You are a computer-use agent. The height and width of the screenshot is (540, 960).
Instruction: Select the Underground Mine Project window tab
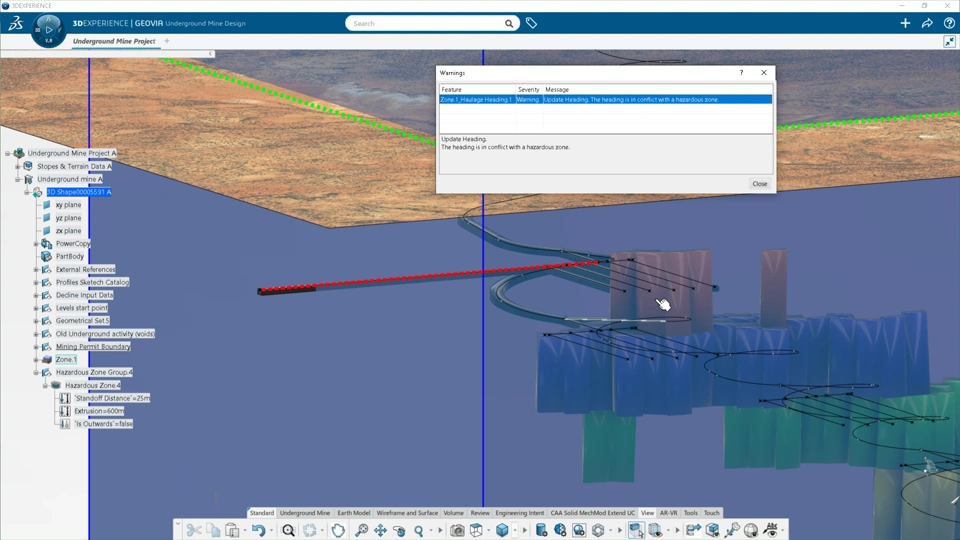[114, 41]
